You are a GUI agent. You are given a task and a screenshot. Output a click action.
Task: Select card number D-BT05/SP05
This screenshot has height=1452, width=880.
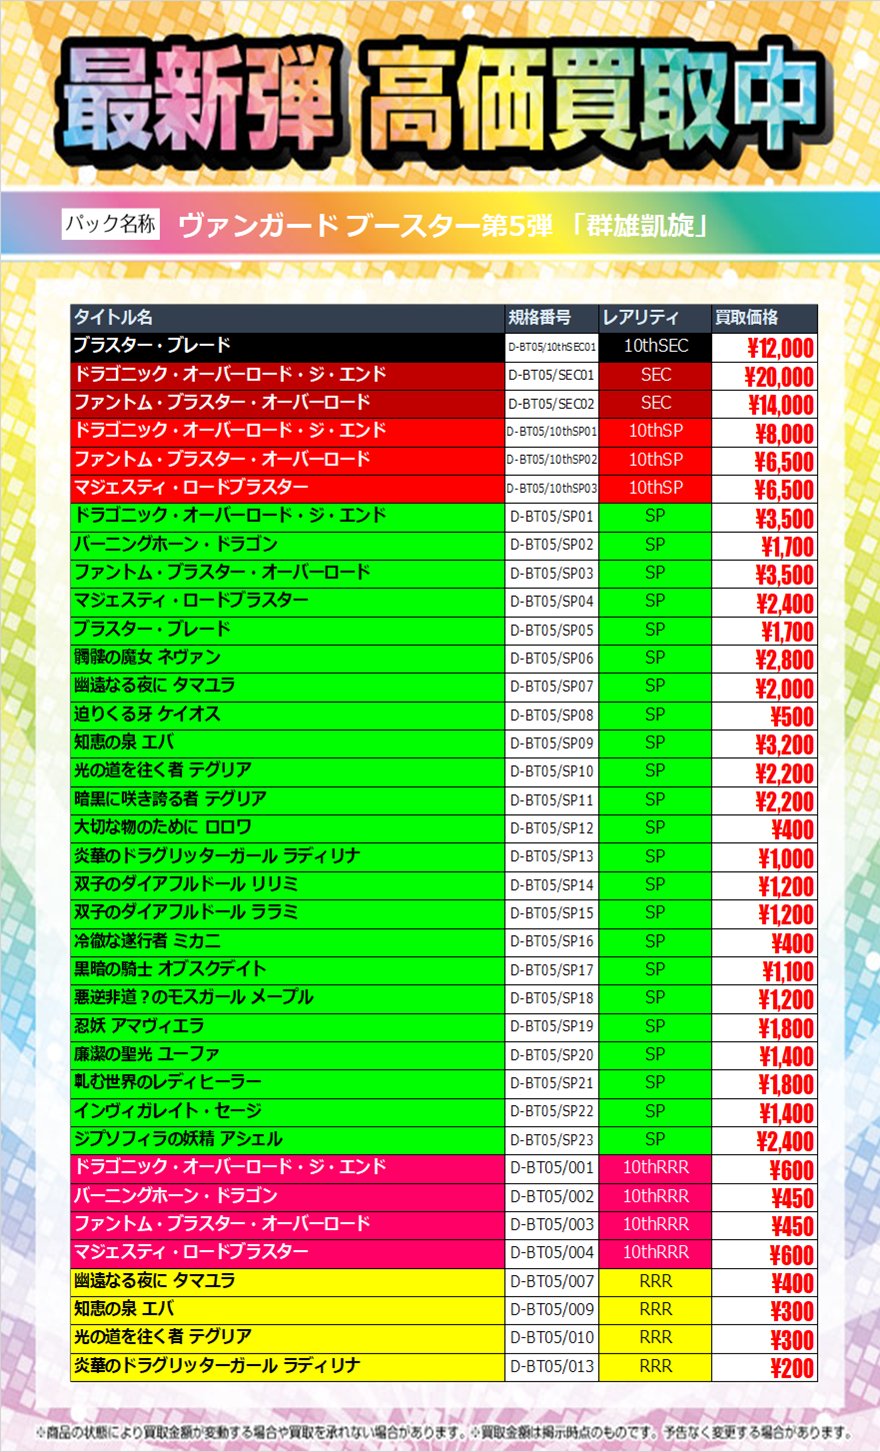[552, 630]
